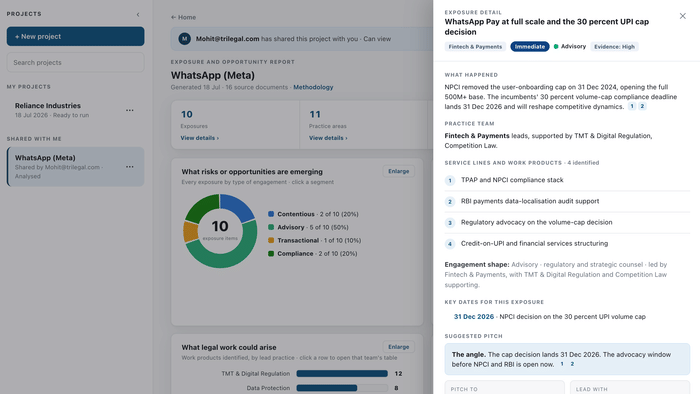Screen dimensions: 700x394
Task: Enlarge the risks or opportunities chart
Action: (x=399, y=171)
